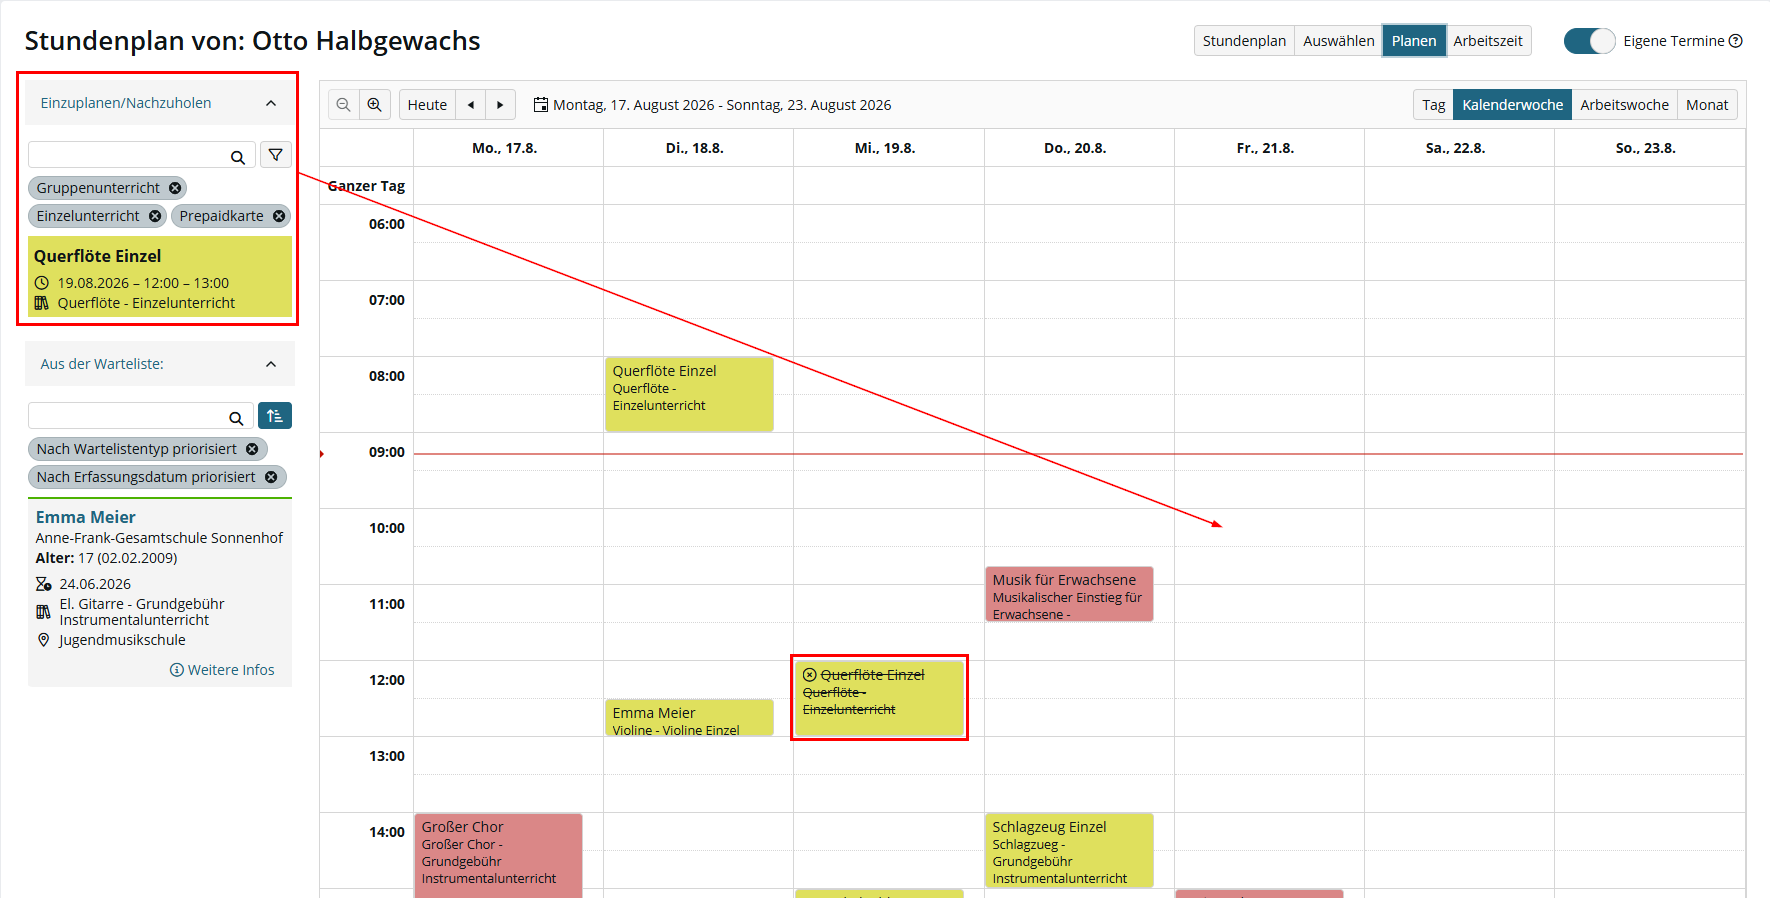Zoom in the calendar view
The height and width of the screenshot is (898, 1770).
(374, 105)
